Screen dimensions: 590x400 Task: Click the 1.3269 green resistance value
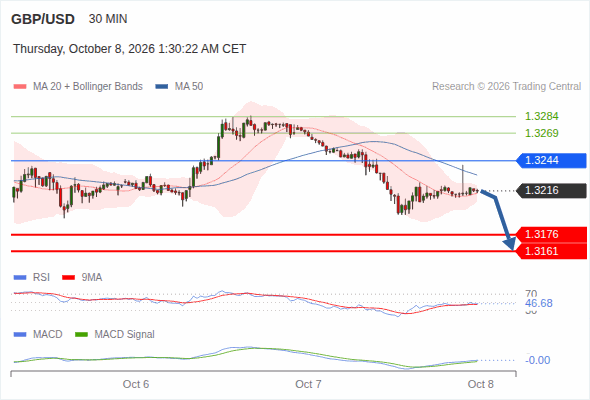(541, 133)
